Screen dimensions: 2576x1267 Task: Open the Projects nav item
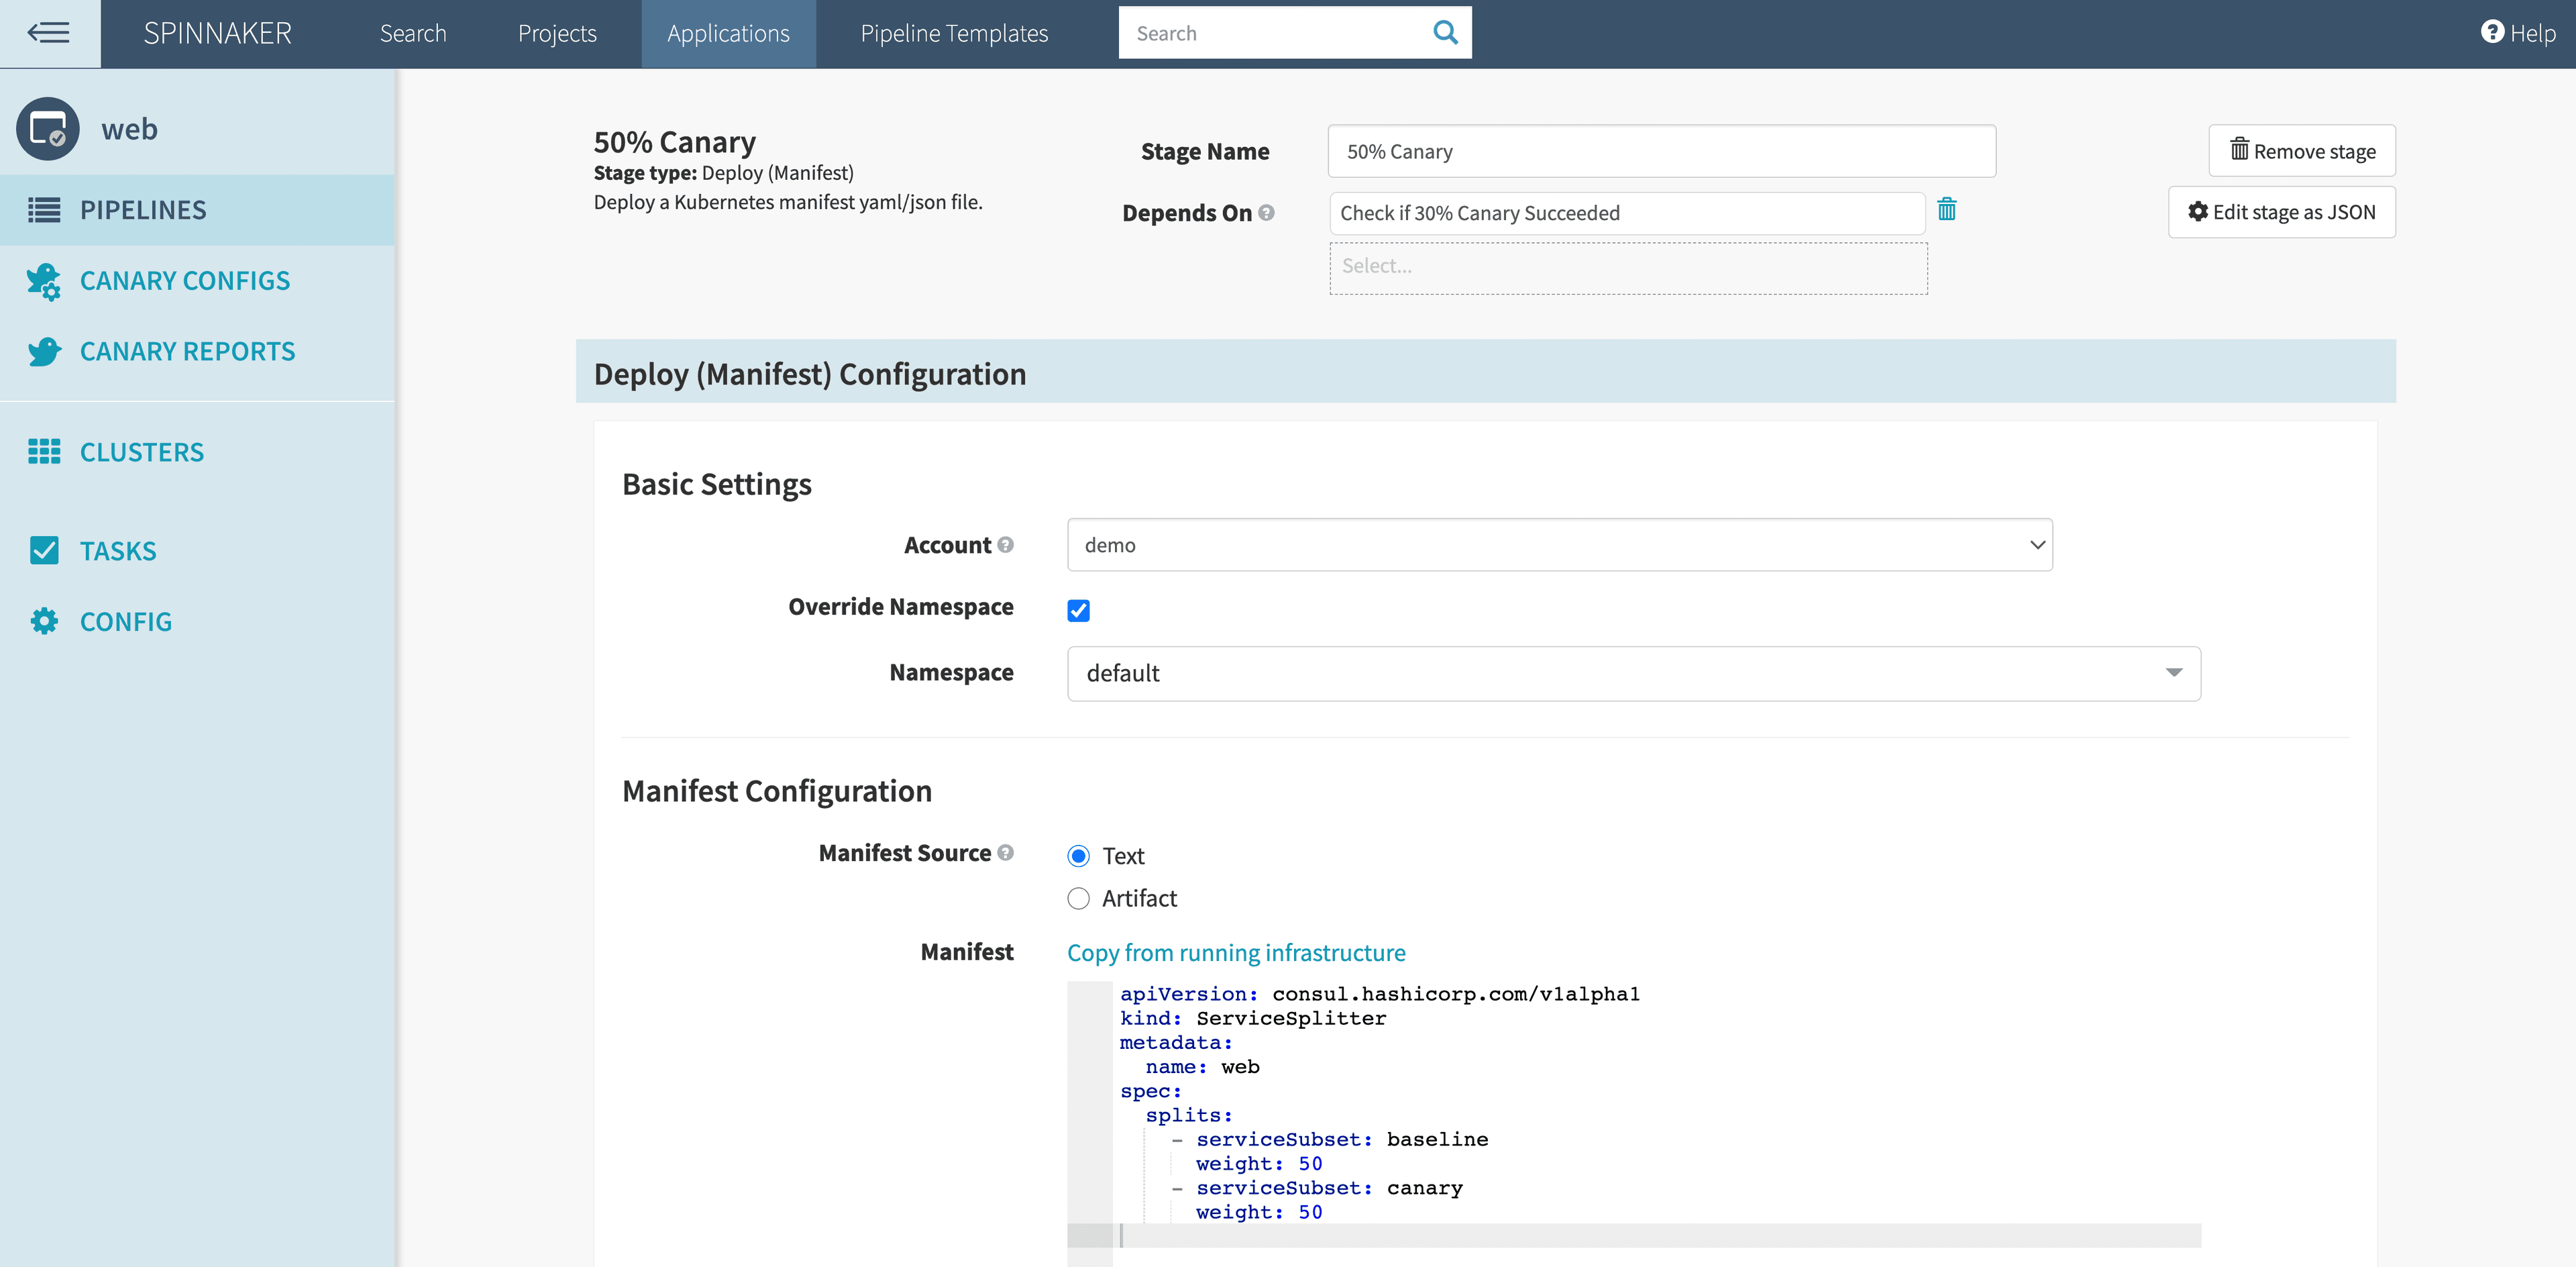pyautogui.click(x=557, y=33)
